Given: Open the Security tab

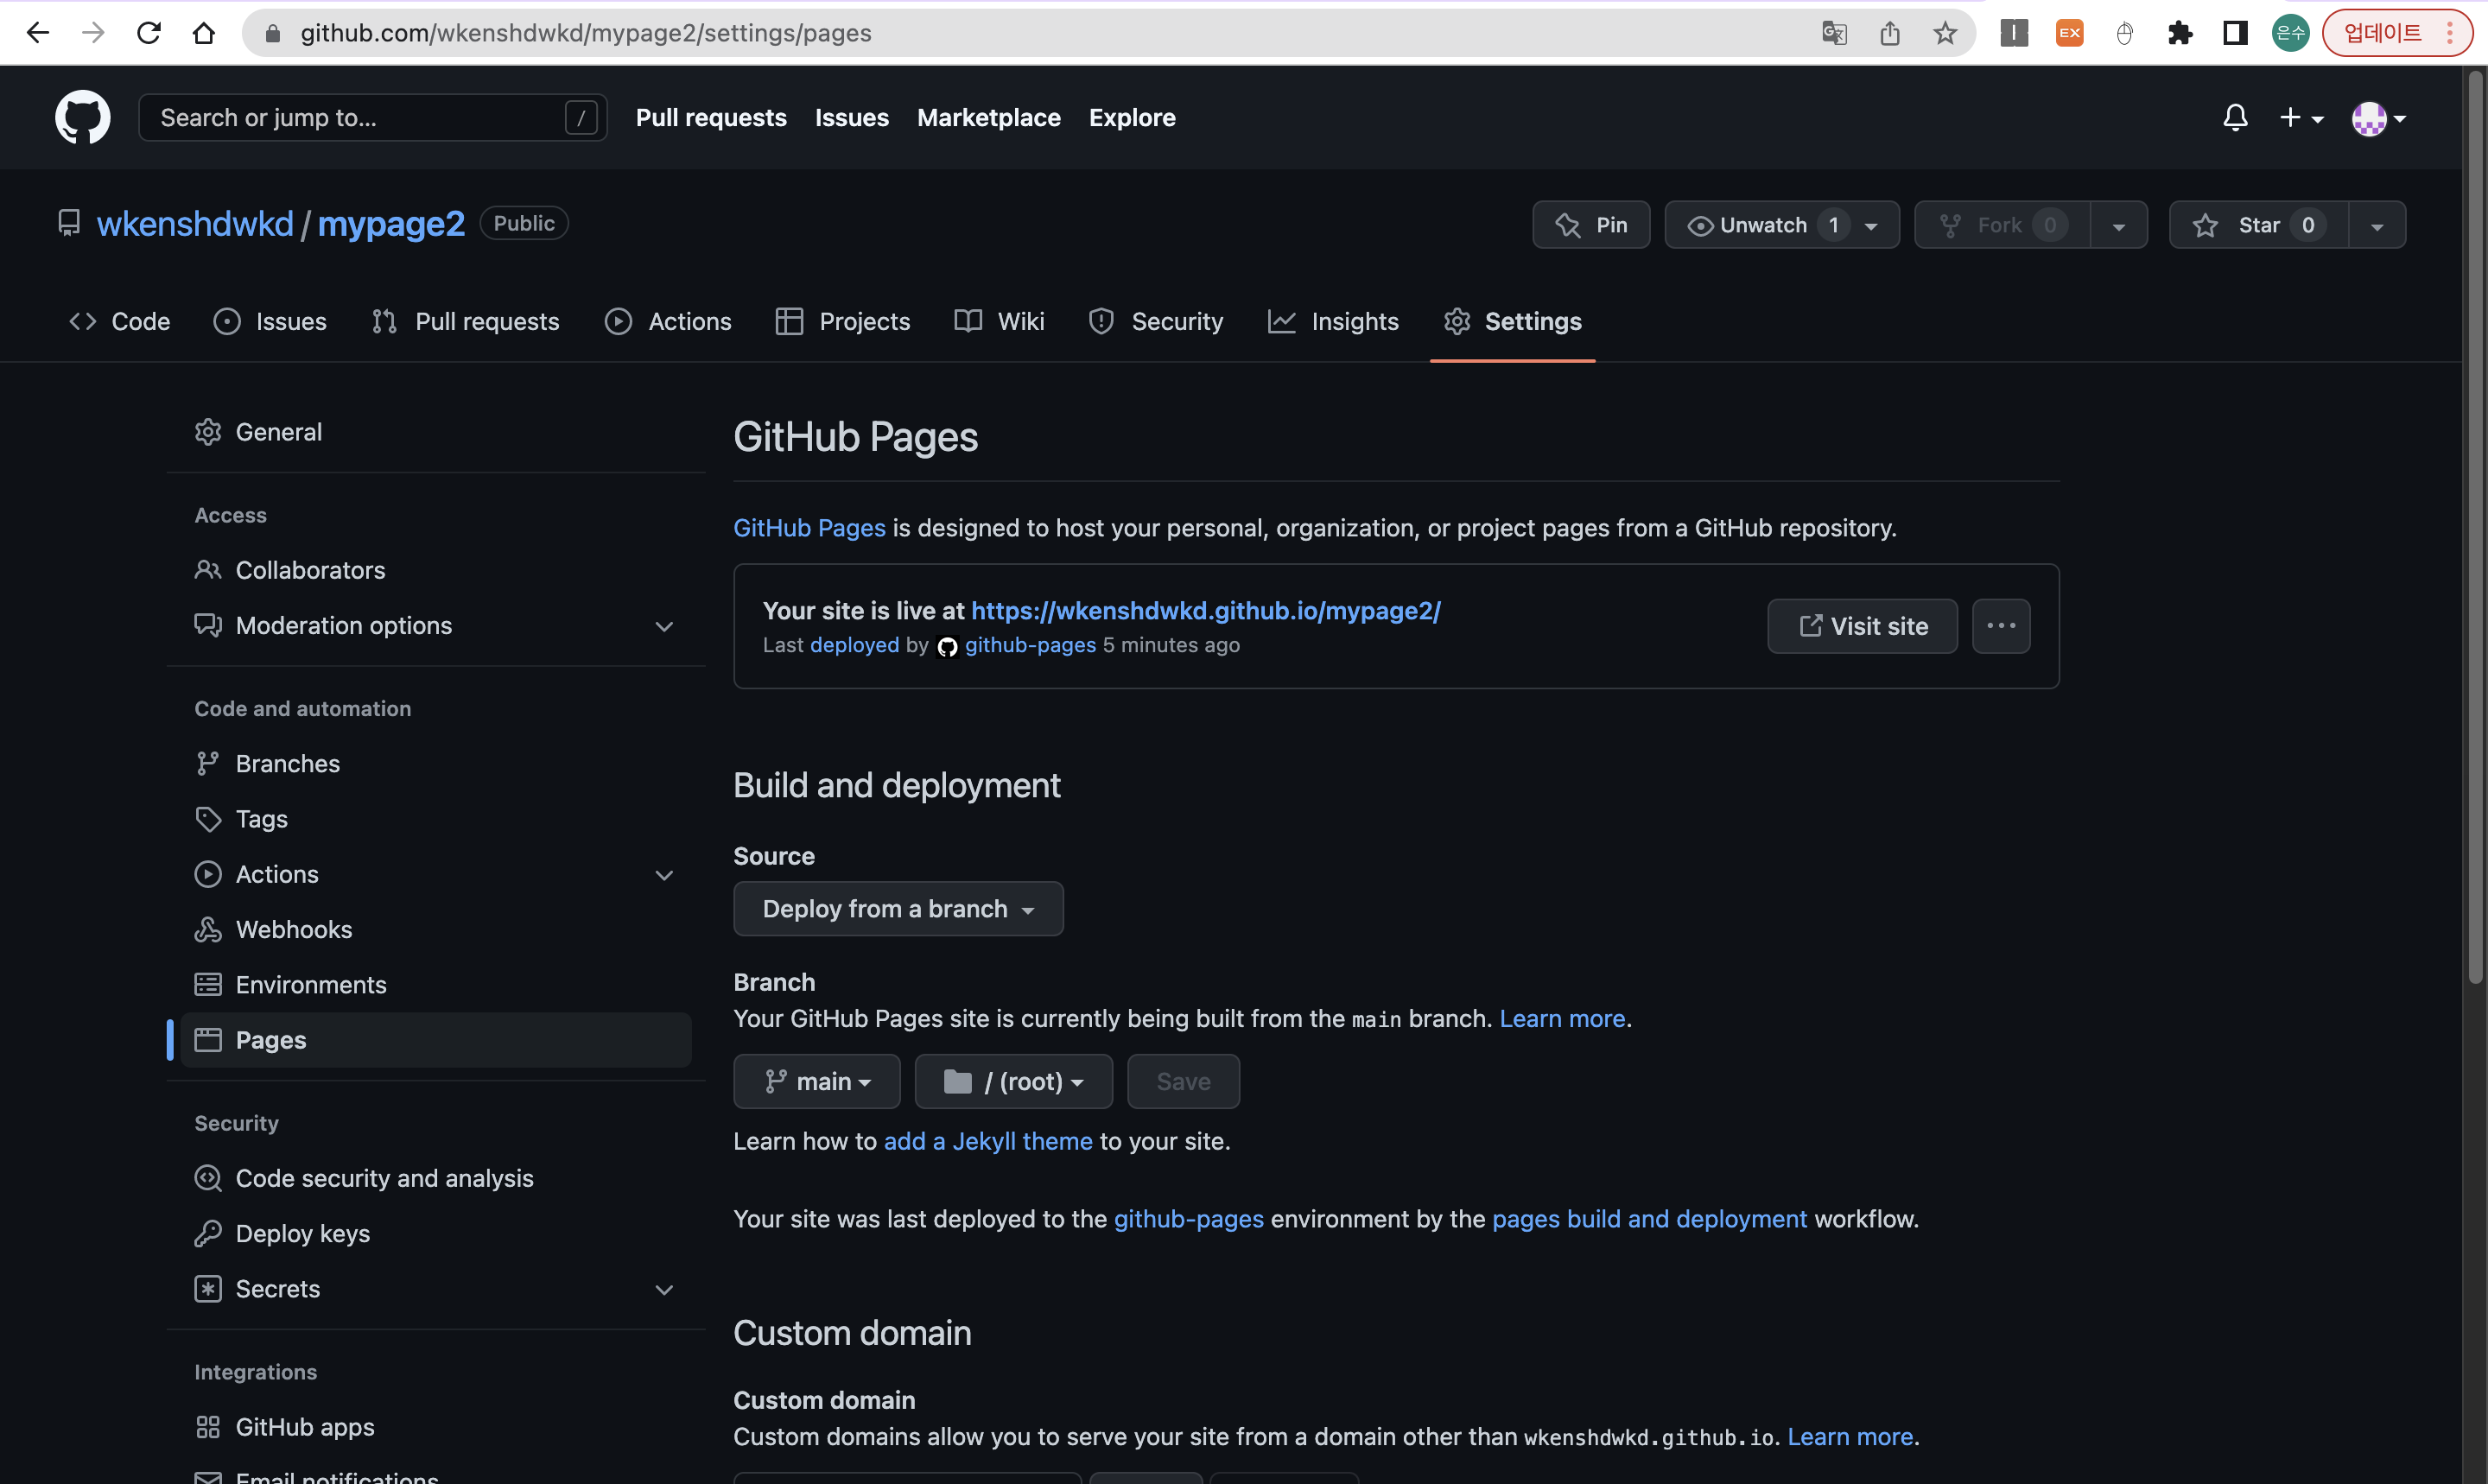Looking at the screenshot, I should (x=1155, y=321).
